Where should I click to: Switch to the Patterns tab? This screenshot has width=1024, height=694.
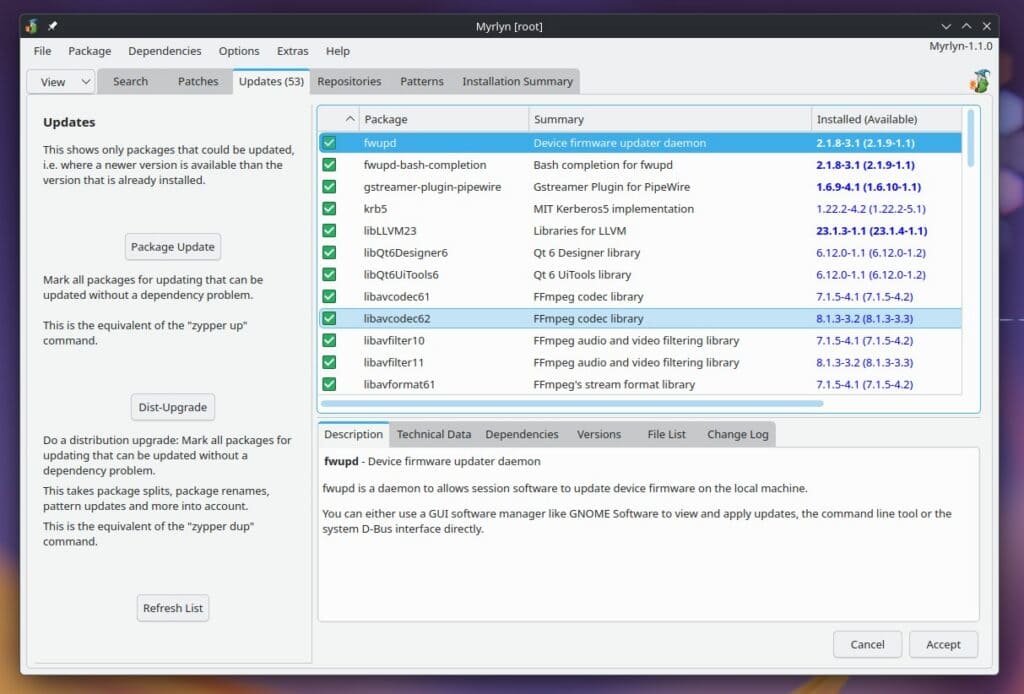422,82
